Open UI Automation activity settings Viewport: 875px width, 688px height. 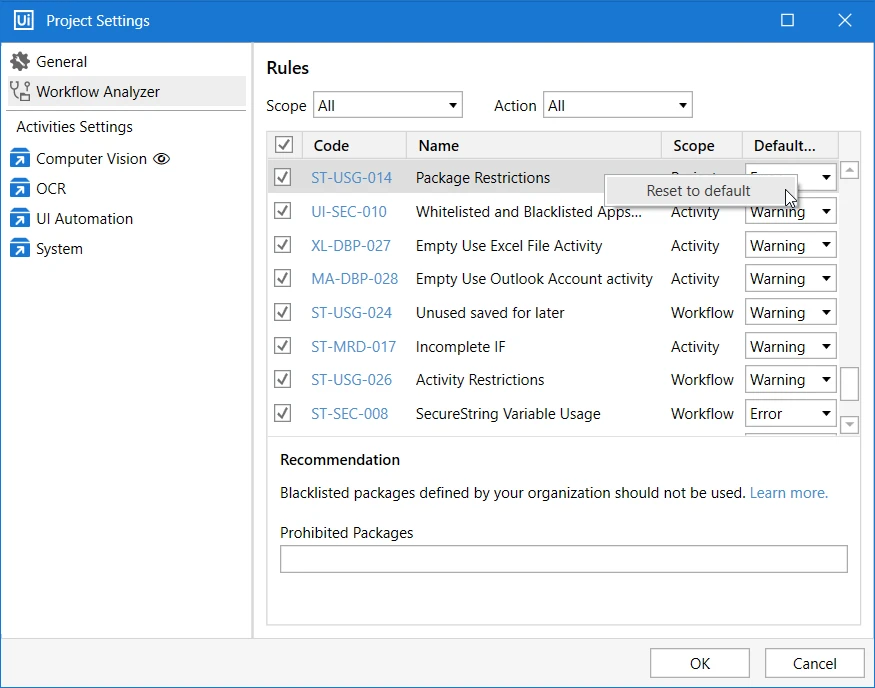click(85, 219)
